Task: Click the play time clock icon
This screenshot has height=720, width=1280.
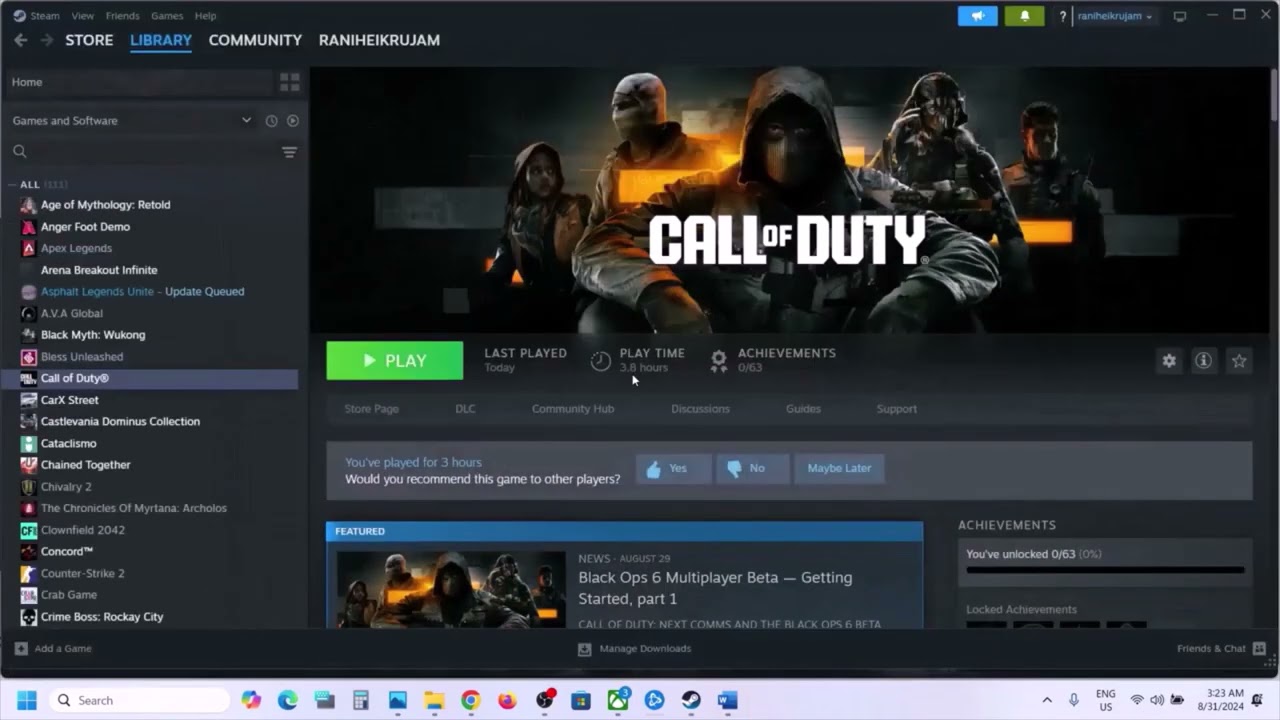Action: click(600, 361)
